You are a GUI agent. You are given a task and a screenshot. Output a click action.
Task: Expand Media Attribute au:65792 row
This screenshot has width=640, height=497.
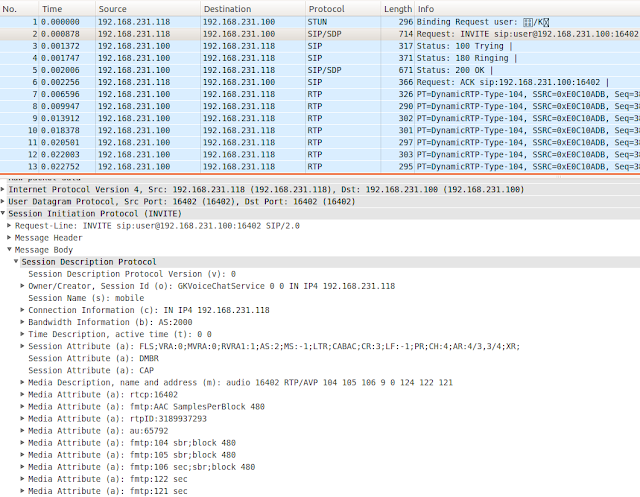coord(22,430)
